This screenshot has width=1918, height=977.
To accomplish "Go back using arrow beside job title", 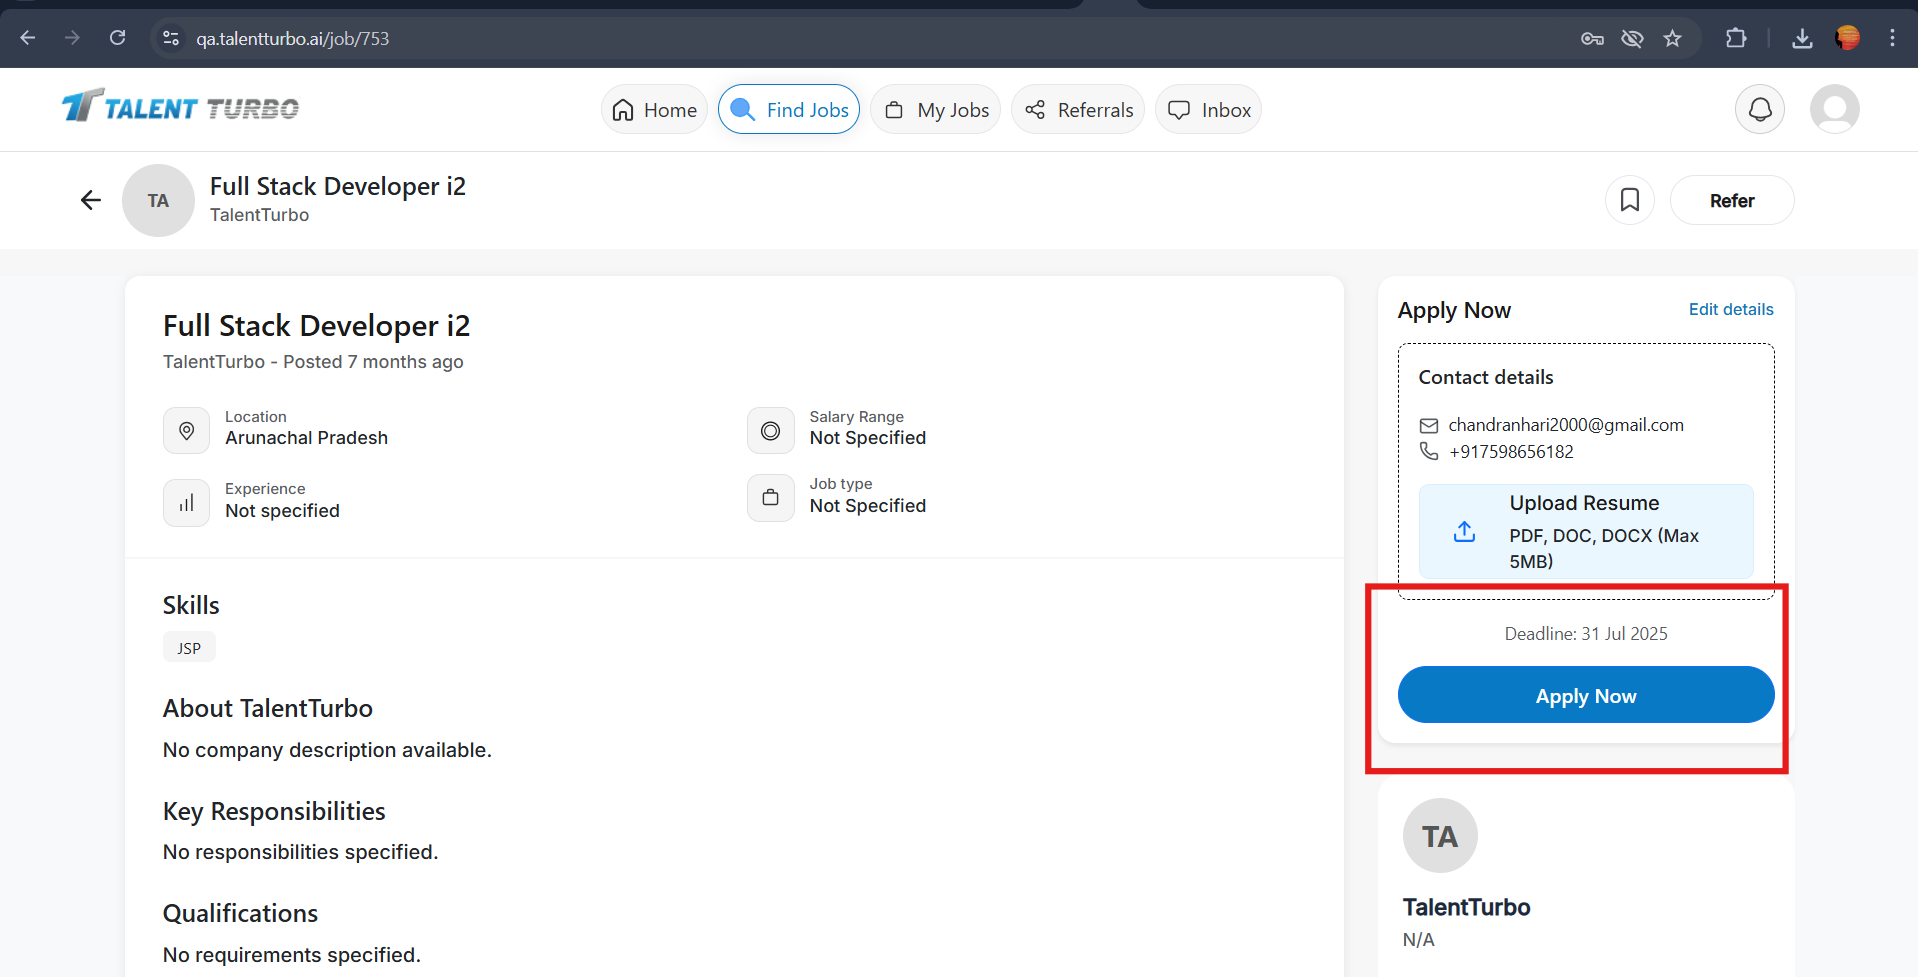I will (x=91, y=200).
